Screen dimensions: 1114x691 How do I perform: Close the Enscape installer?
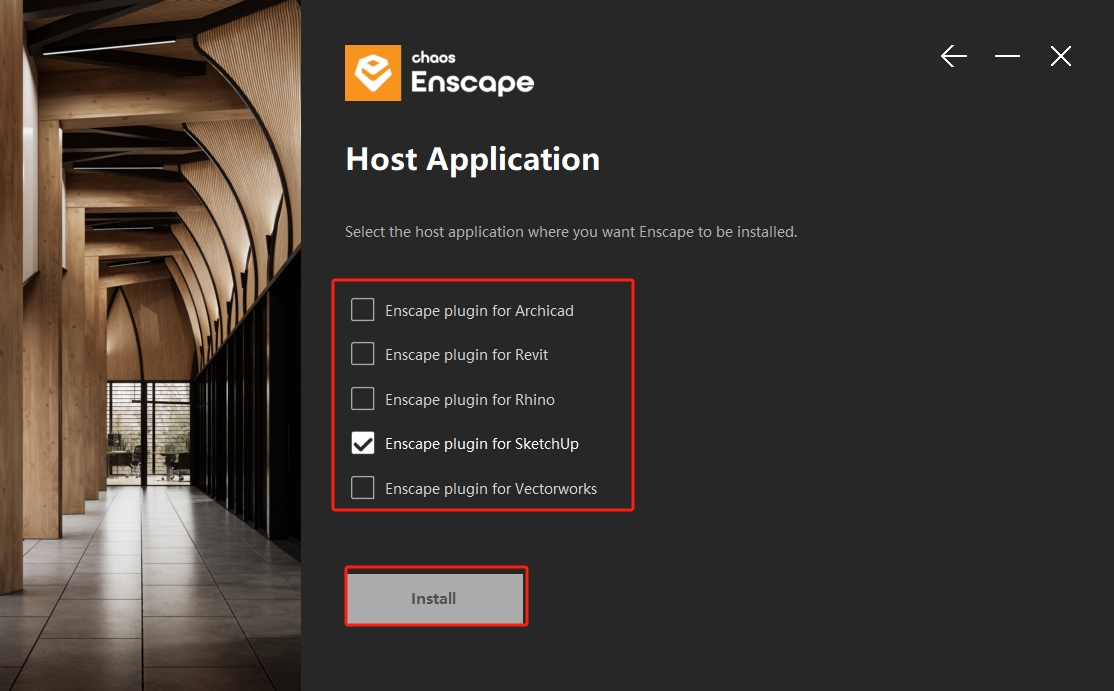click(1060, 56)
